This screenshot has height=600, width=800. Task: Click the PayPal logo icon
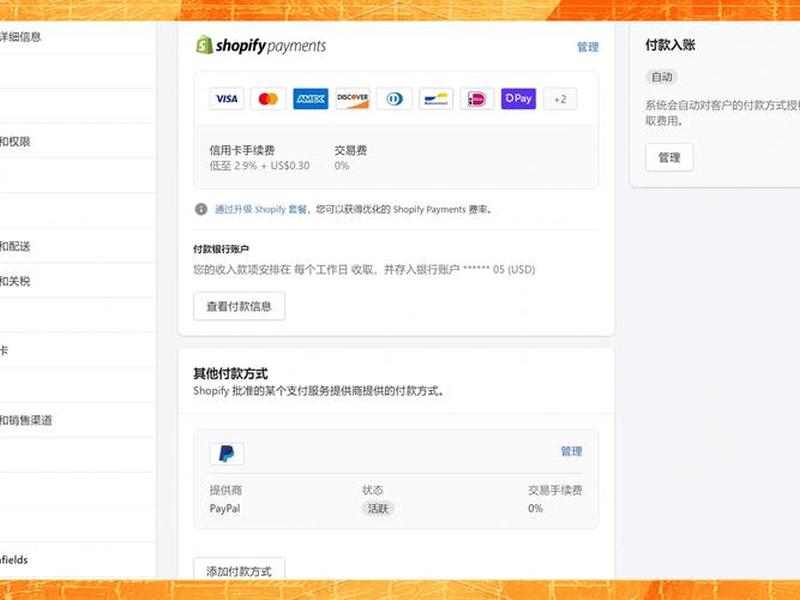[x=227, y=453]
